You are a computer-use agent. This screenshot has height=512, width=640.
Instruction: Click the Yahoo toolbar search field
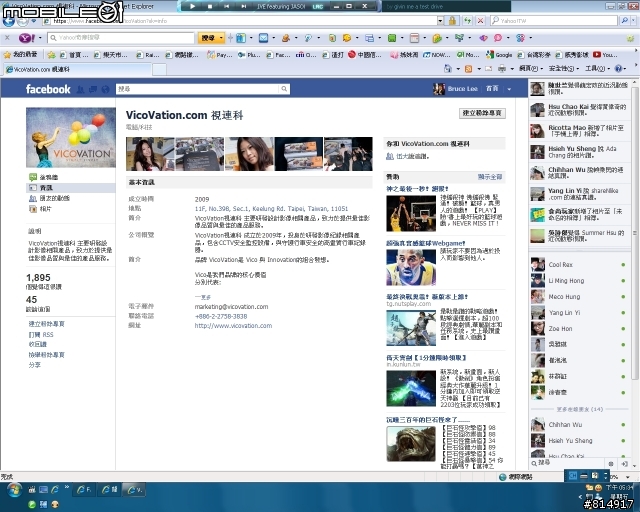pos(121,38)
